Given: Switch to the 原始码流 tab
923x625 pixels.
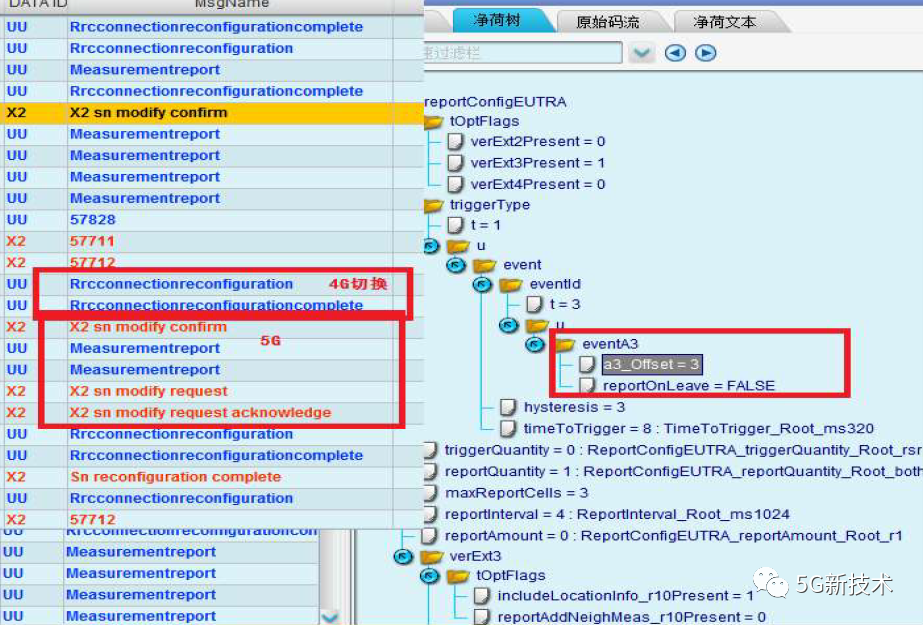Looking at the screenshot, I should 608,21.
